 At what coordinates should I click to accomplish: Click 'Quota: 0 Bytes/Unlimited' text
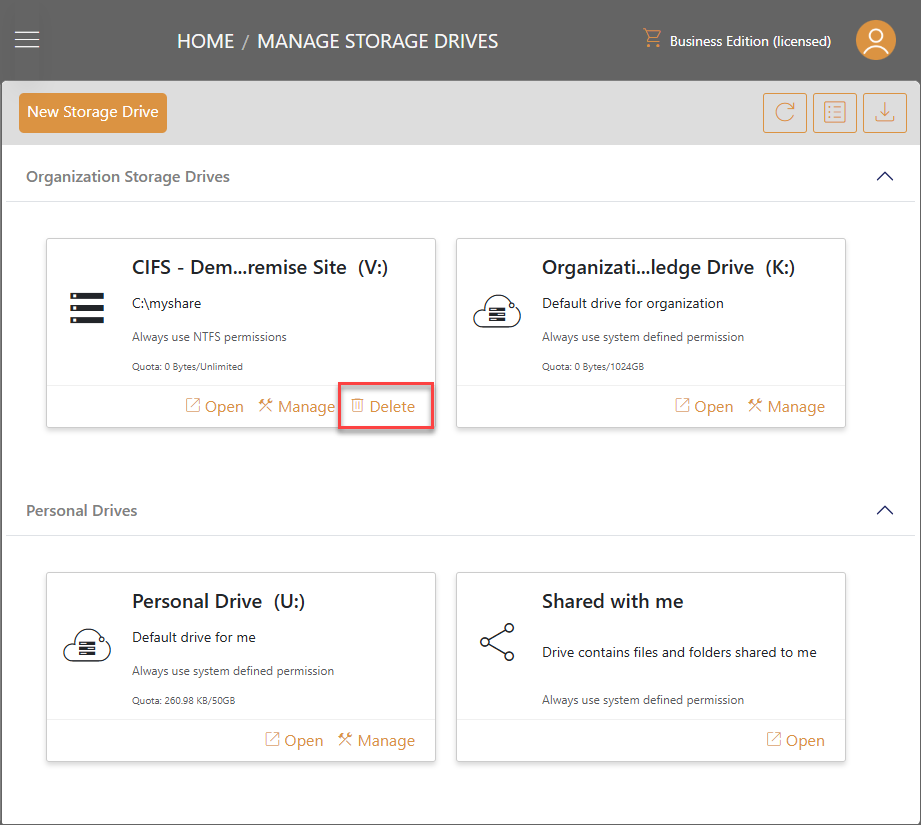point(187,367)
